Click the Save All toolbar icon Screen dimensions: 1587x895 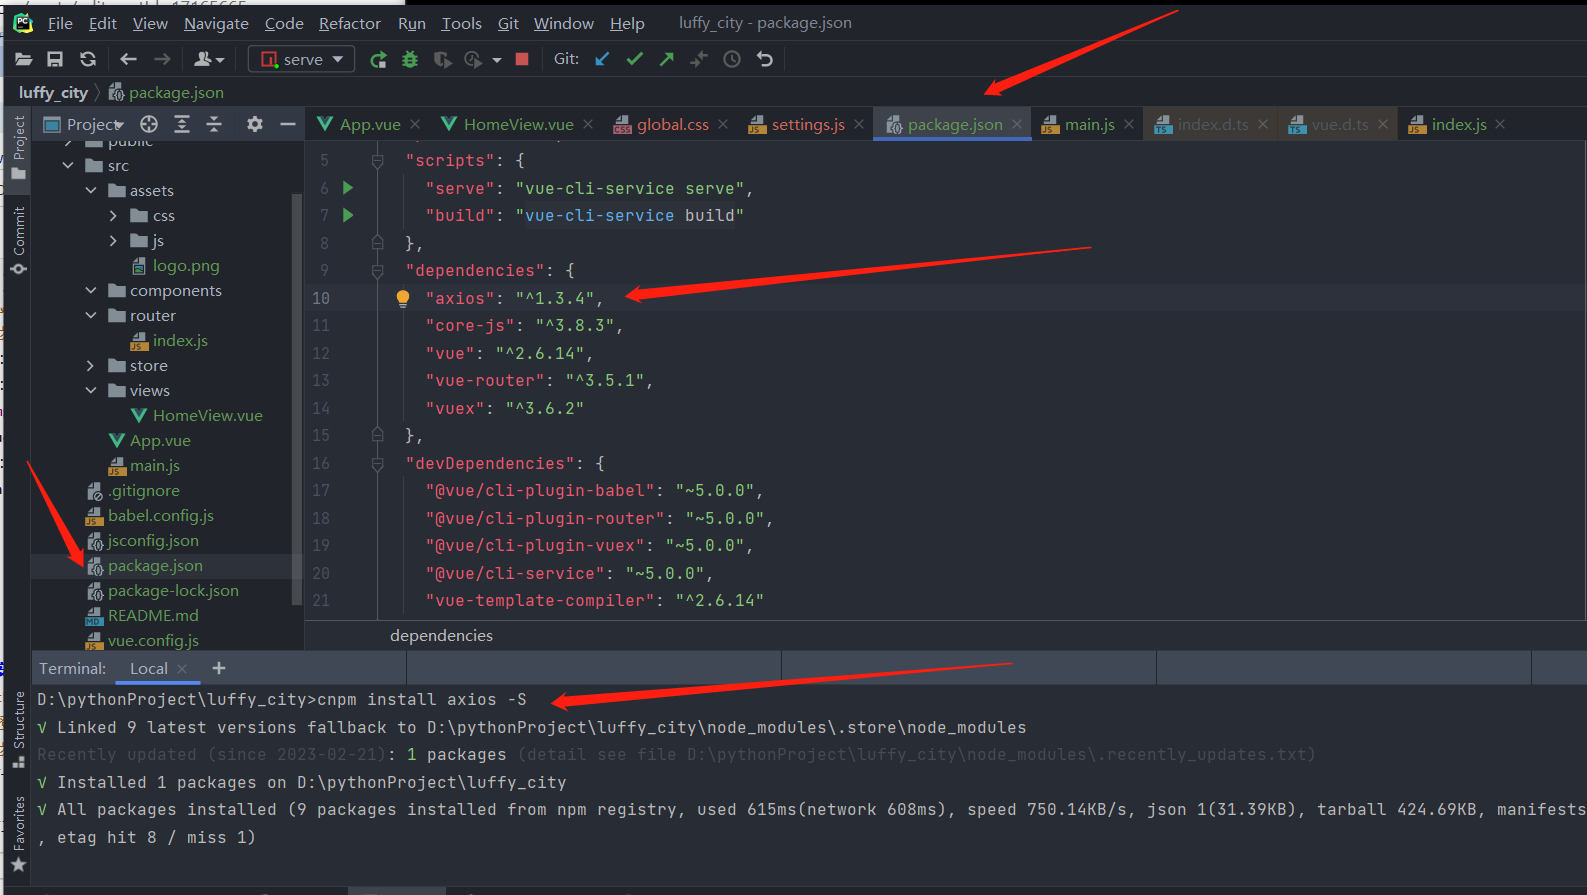click(55, 60)
